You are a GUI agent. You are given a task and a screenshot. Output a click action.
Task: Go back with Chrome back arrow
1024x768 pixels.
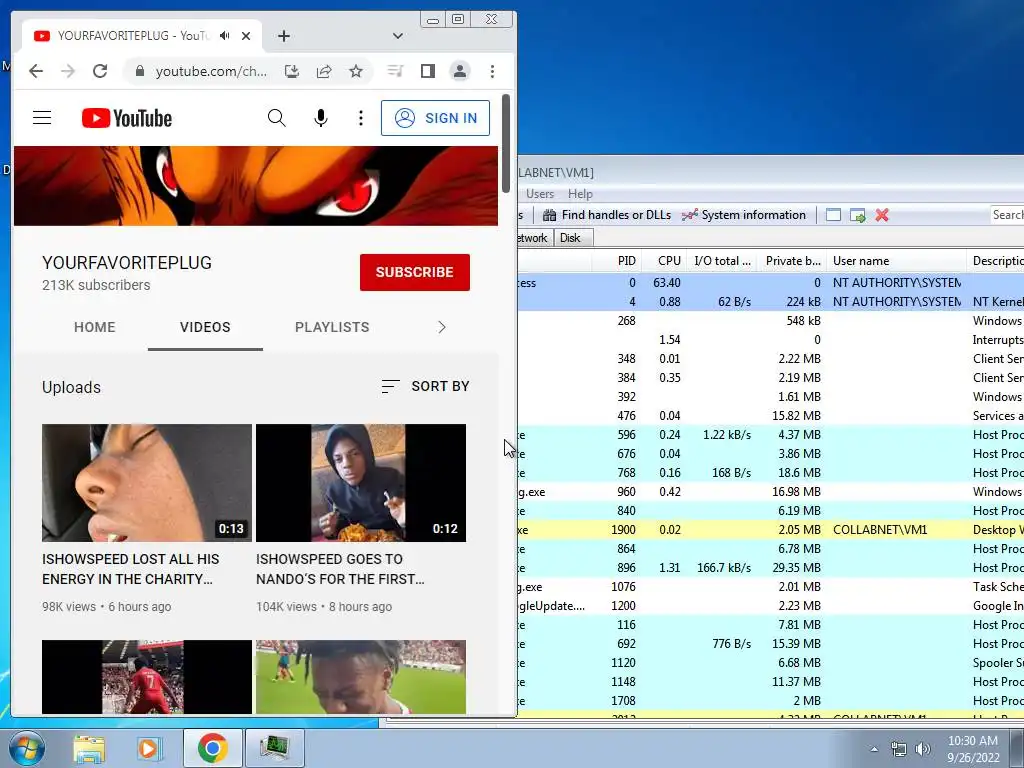[x=36, y=71]
